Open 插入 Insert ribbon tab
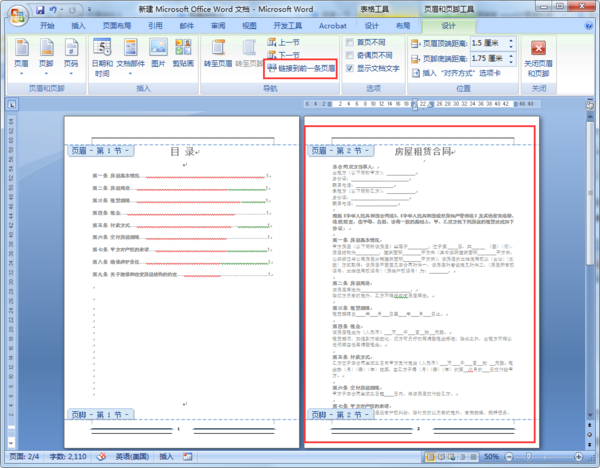The image size is (600, 468). point(78,26)
